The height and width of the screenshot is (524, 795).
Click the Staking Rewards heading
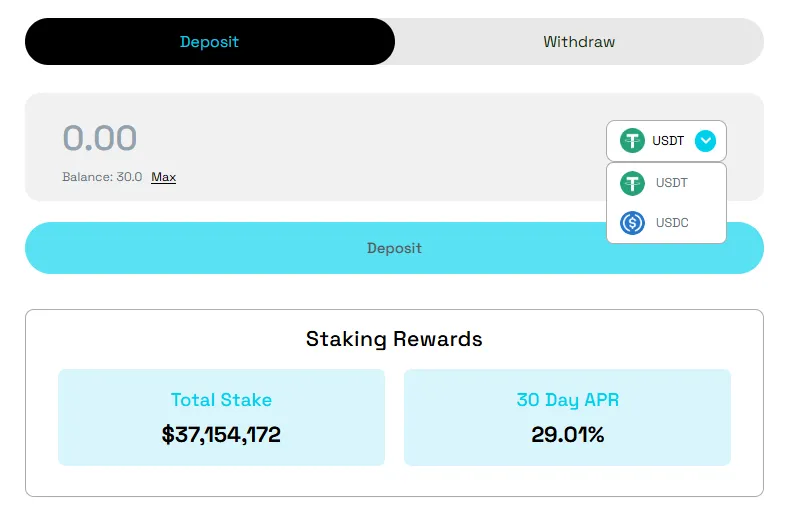[x=394, y=339]
